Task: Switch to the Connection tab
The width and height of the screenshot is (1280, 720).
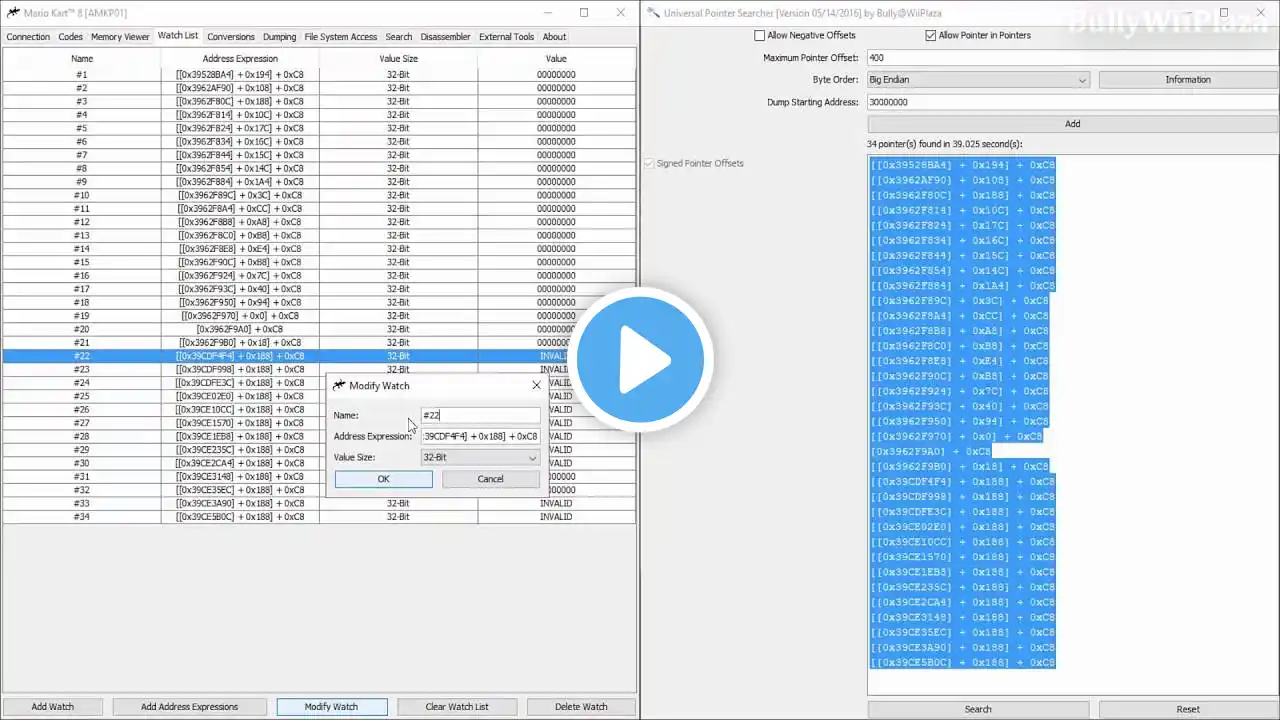Action: click(28, 37)
